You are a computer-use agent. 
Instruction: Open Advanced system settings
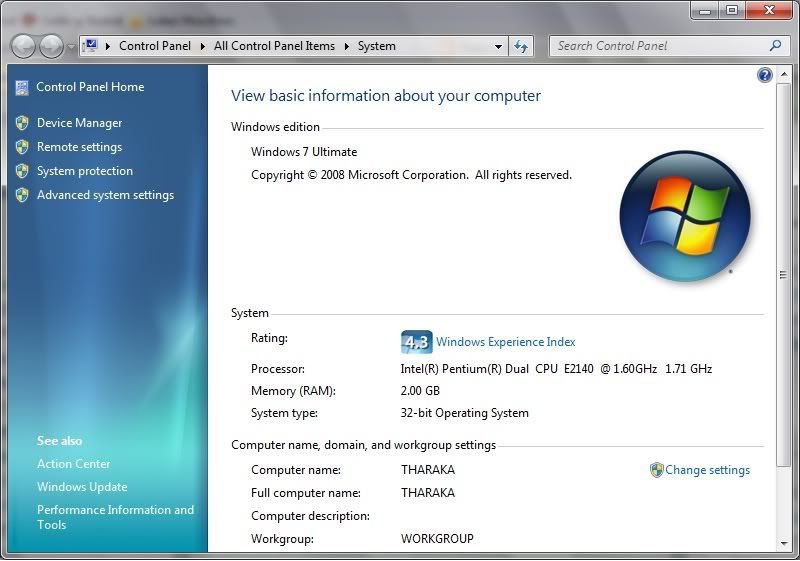click(106, 195)
